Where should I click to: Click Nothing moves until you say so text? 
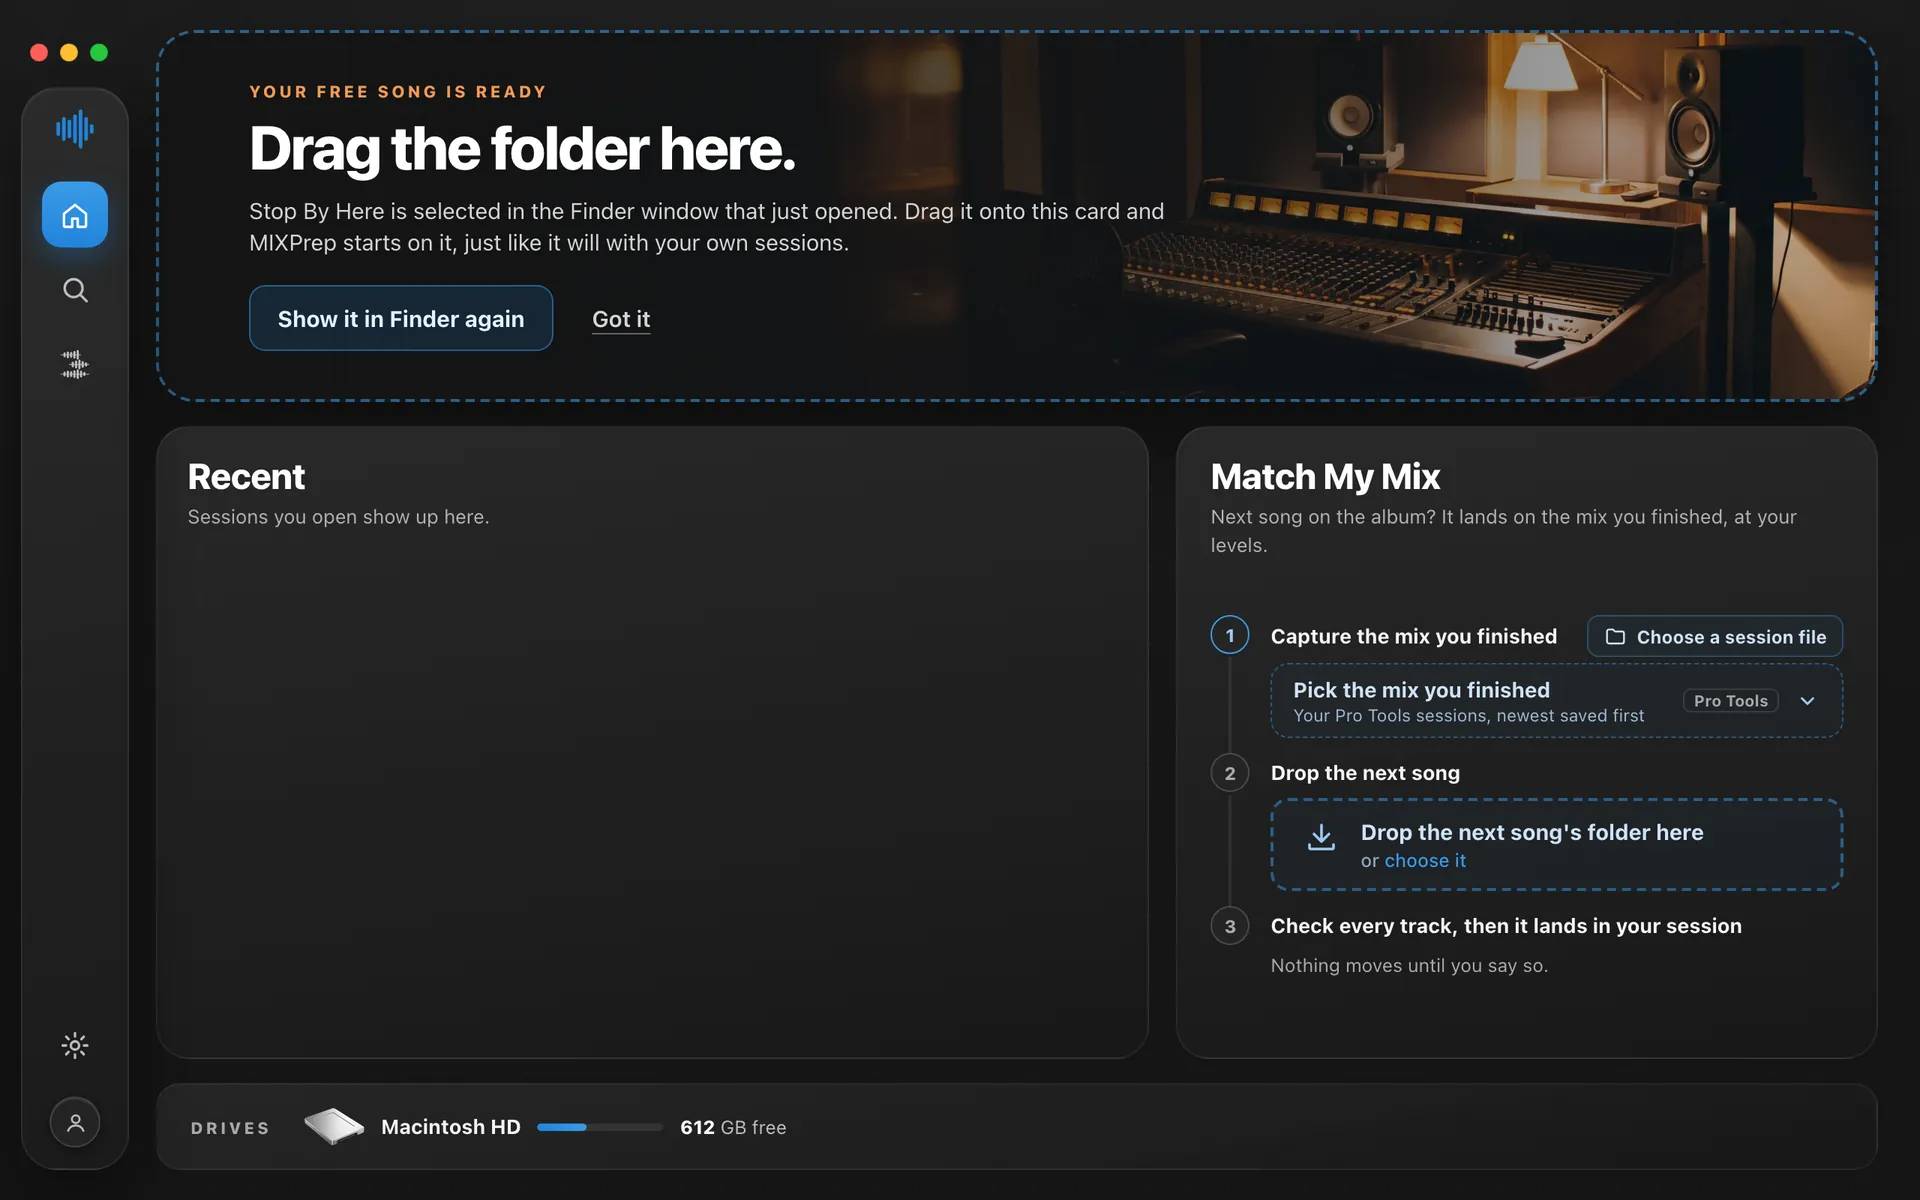pyautogui.click(x=1409, y=965)
